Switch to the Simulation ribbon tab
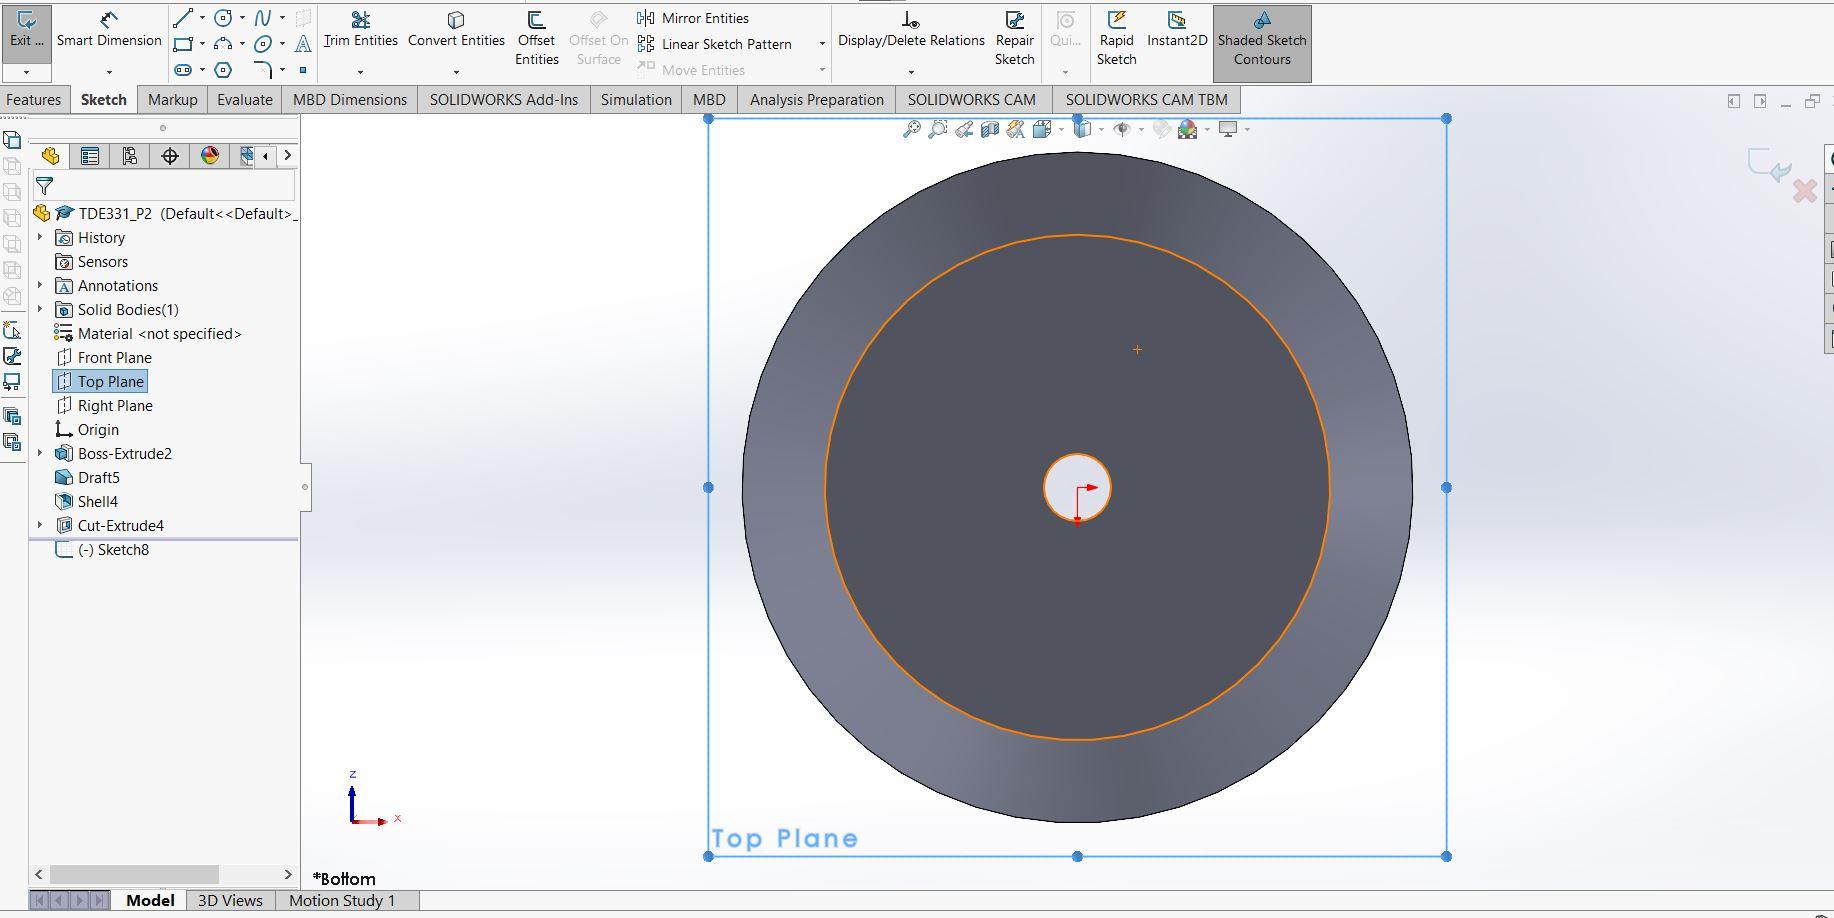Screen dimensions: 1834x918 [x=636, y=99]
